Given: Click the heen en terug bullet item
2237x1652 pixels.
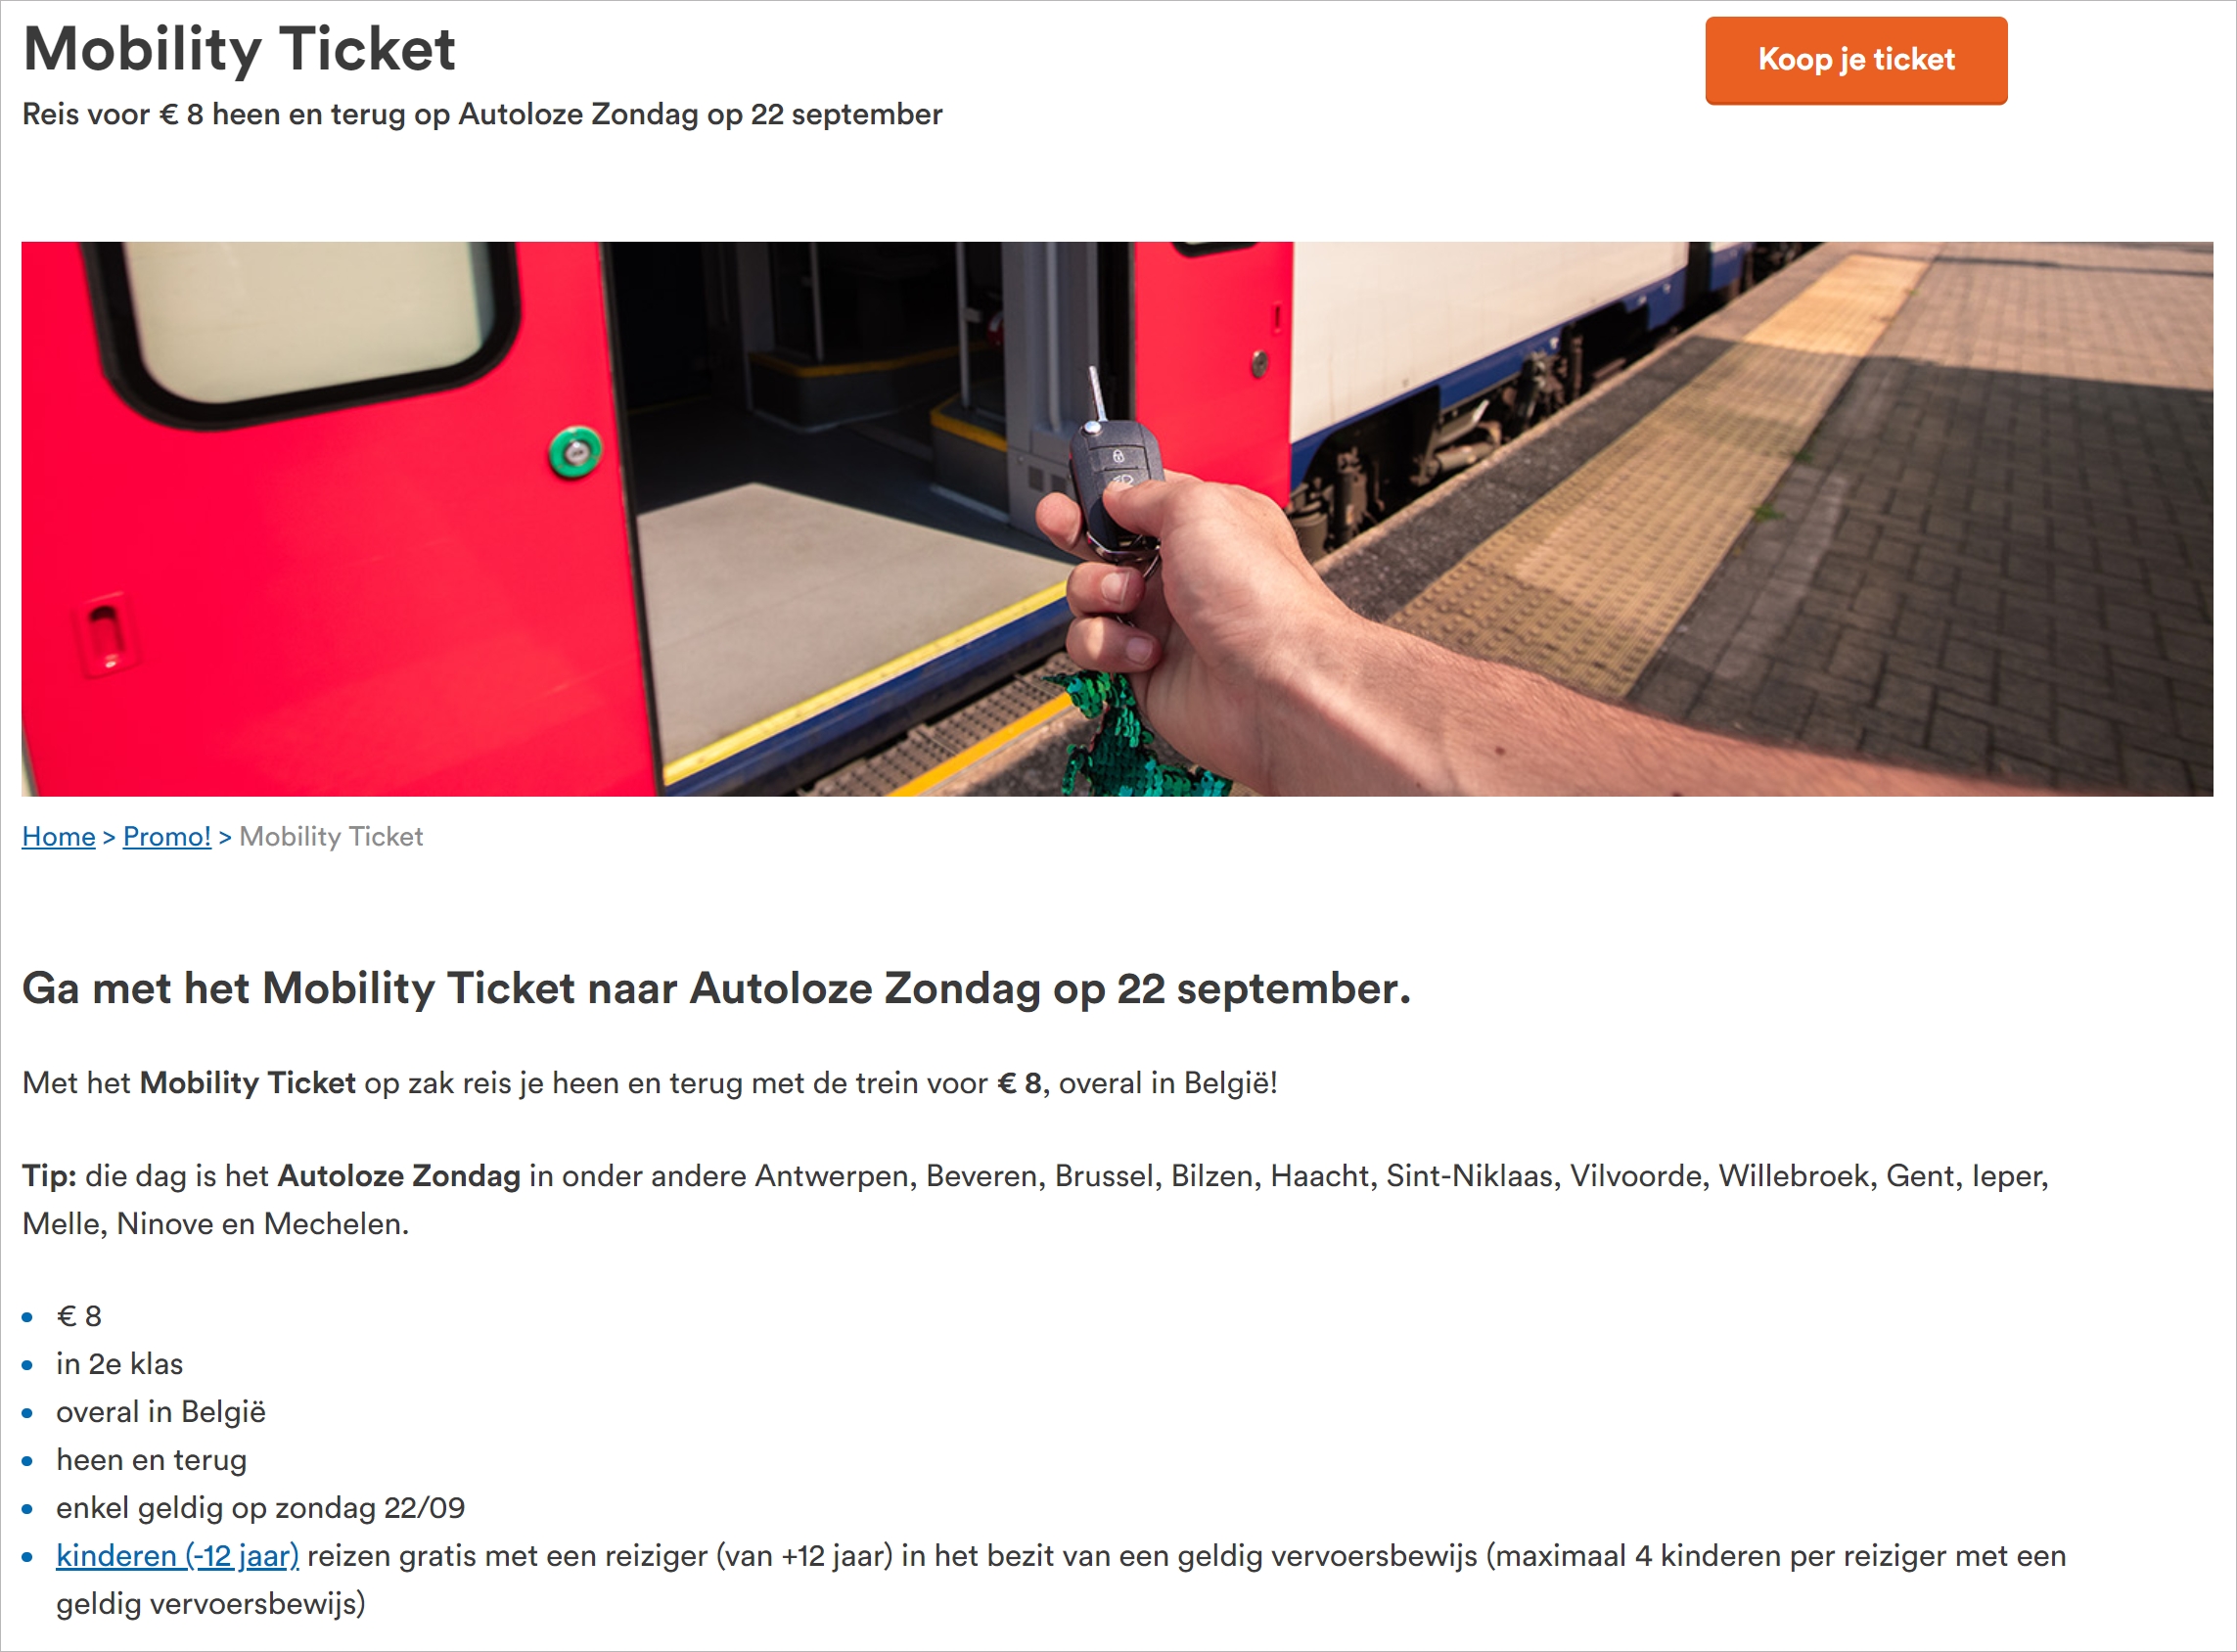Looking at the screenshot, I should pyautogui.click(x=151, y=1460).
